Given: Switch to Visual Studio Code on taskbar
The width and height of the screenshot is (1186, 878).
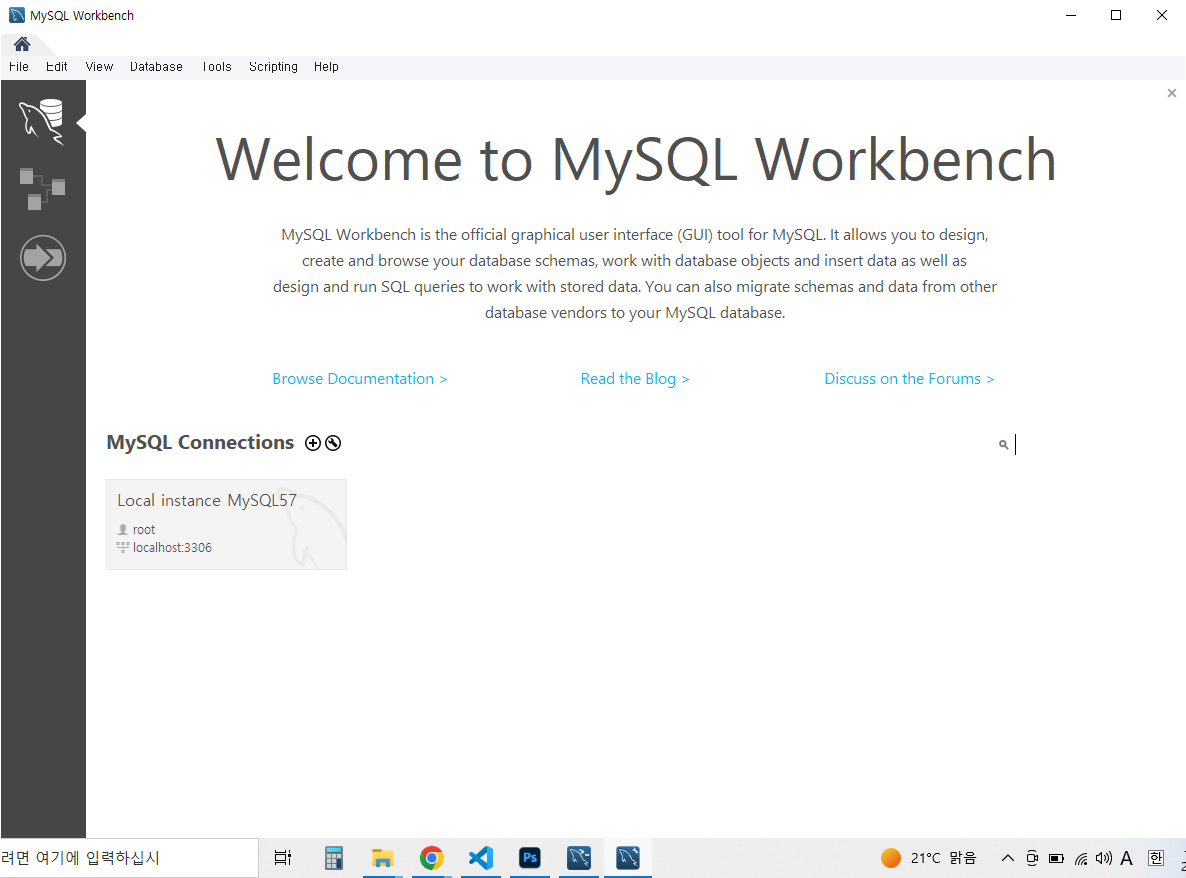Looking at the screenshot, I should [x=481, y=858].
